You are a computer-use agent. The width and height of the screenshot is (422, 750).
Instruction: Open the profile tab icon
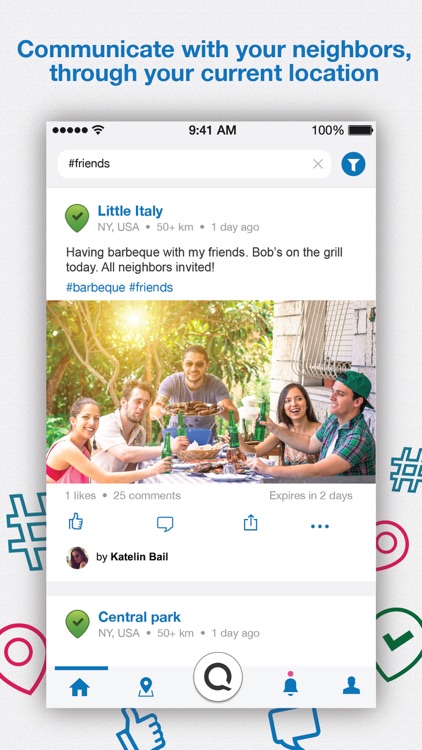point(351,685)
